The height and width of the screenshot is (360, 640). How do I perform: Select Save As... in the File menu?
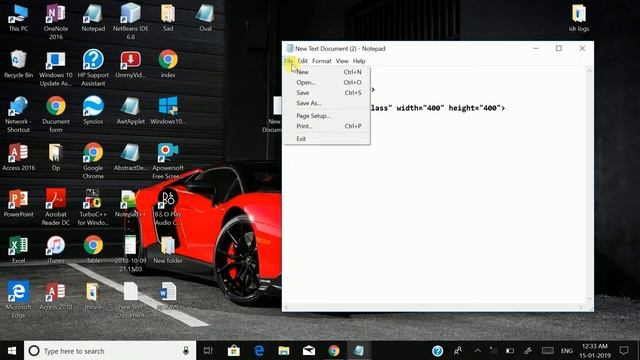[x=327, y=103]
